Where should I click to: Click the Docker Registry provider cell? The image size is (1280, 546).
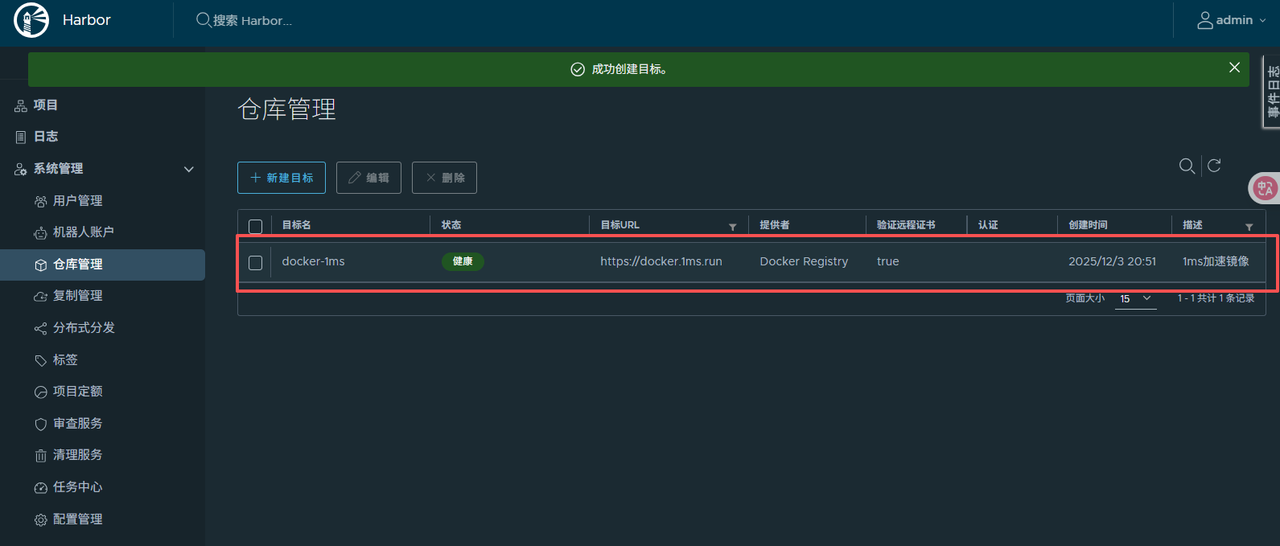[804, 261]
